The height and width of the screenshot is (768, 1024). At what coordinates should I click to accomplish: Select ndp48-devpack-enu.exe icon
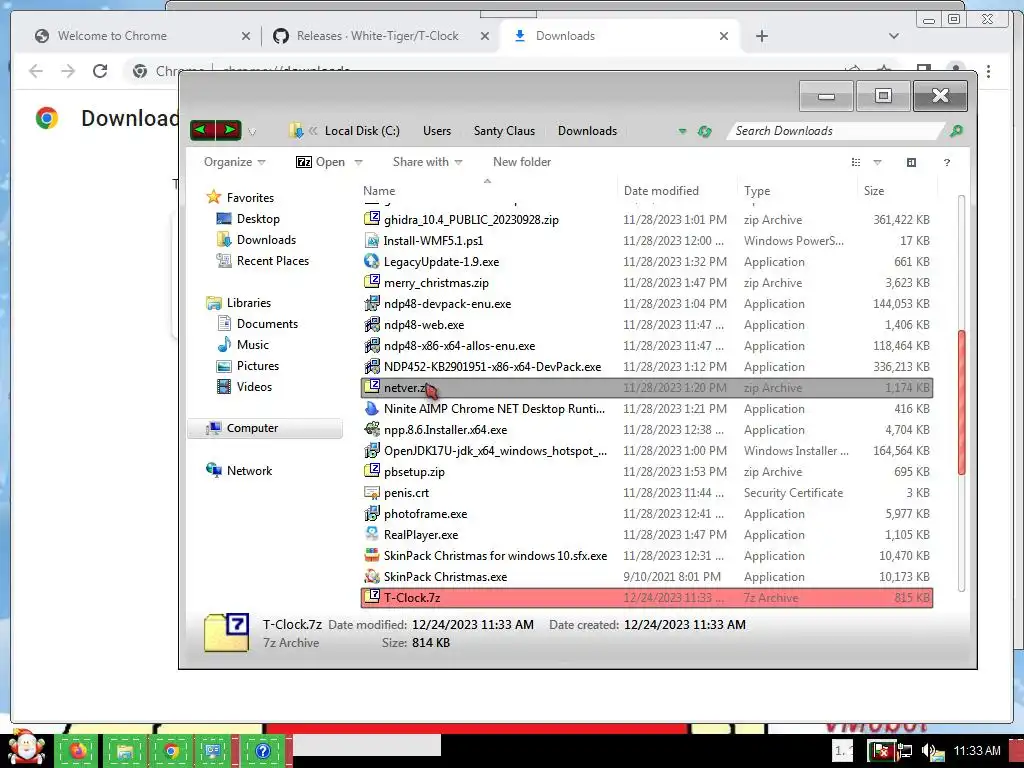[372, 303]
